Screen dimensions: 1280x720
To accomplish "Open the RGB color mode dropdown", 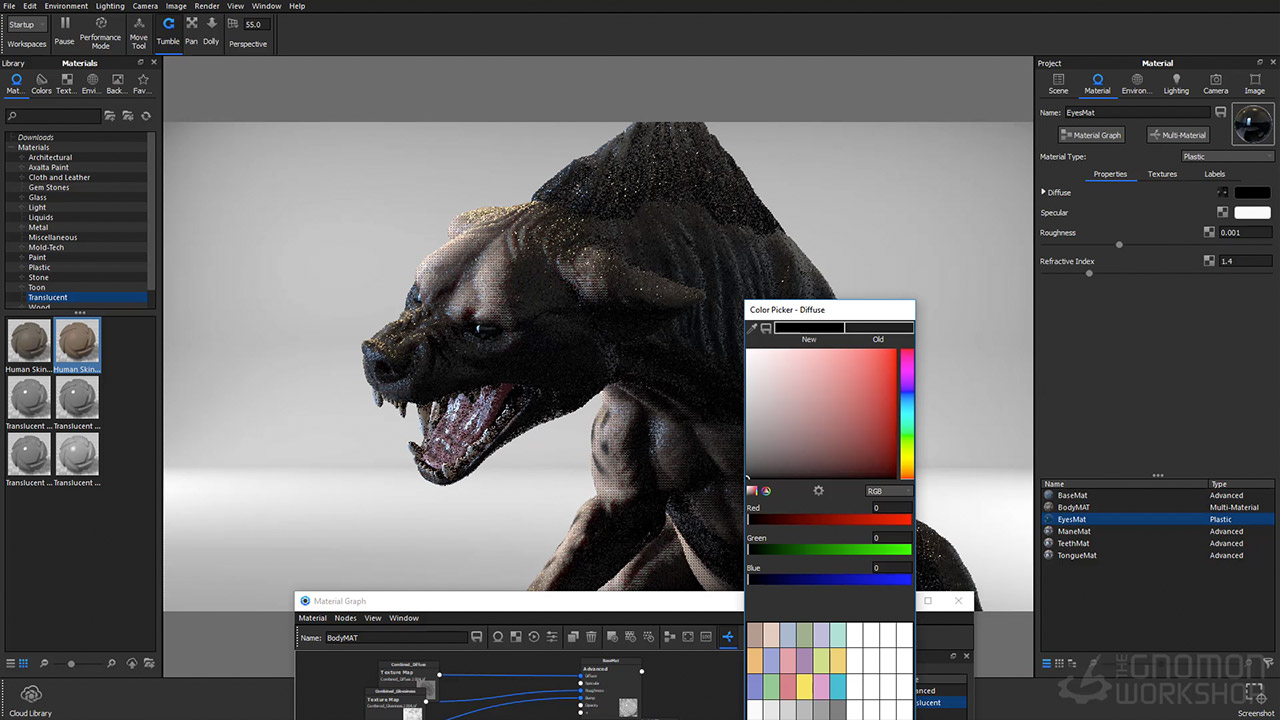I will click(889, 491).
